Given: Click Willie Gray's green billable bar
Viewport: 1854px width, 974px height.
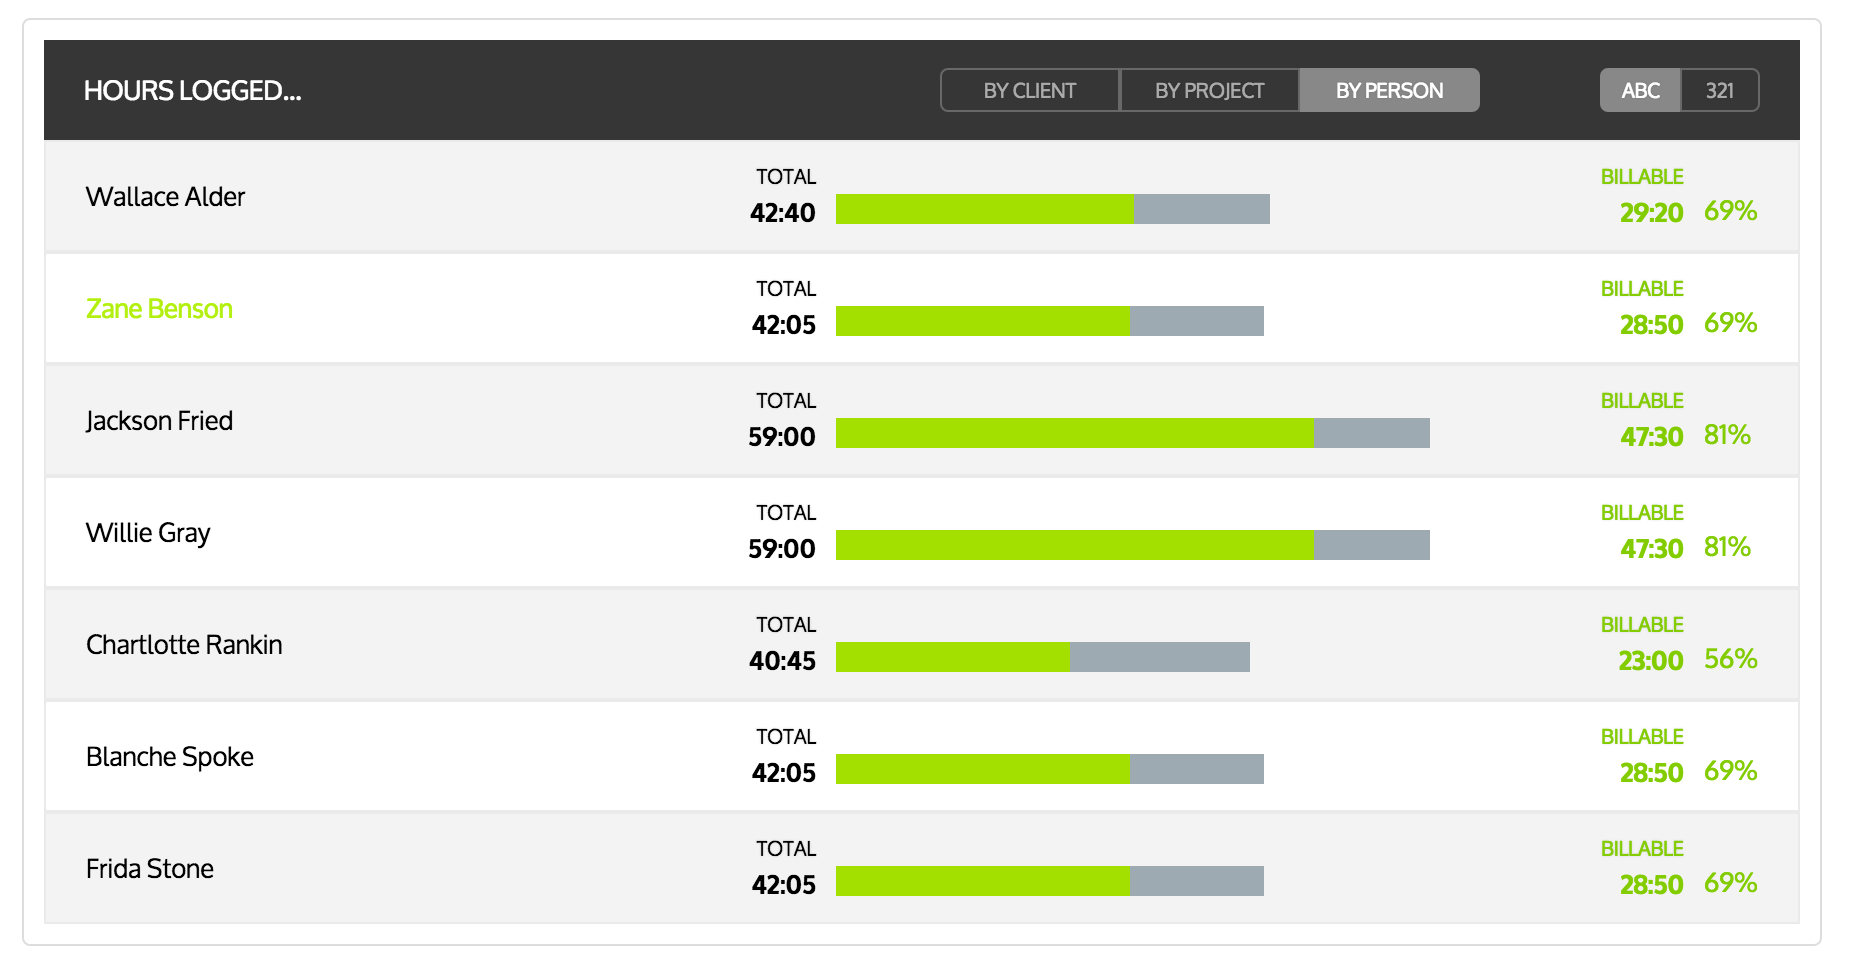Looking at the screenshot, I should coord(1074,545).
